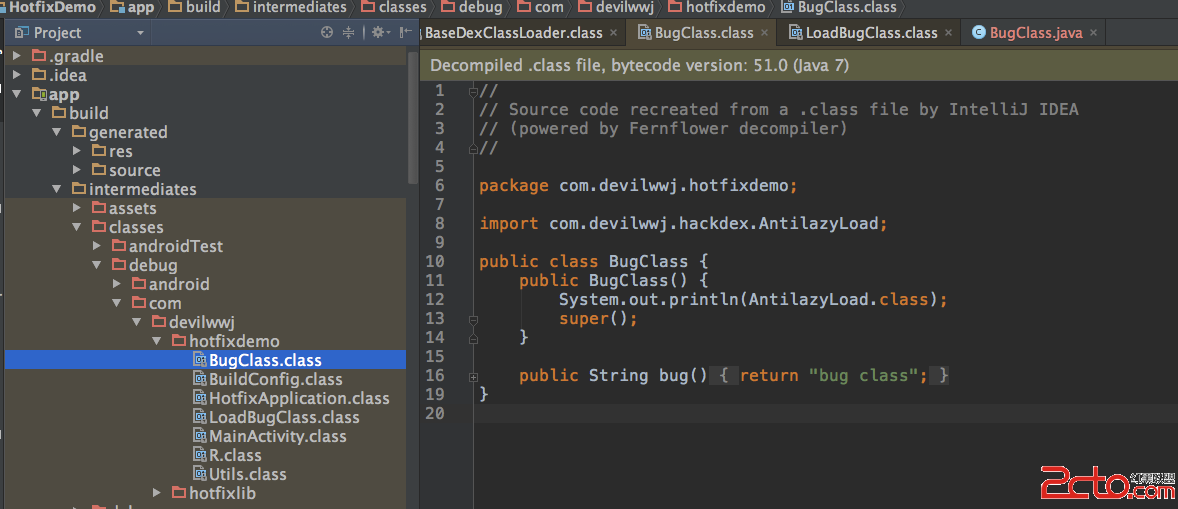Click the Scroll from Source target icon
Image resolution: width=1178 pixels, height=509 pixels.
coord(326,32)
